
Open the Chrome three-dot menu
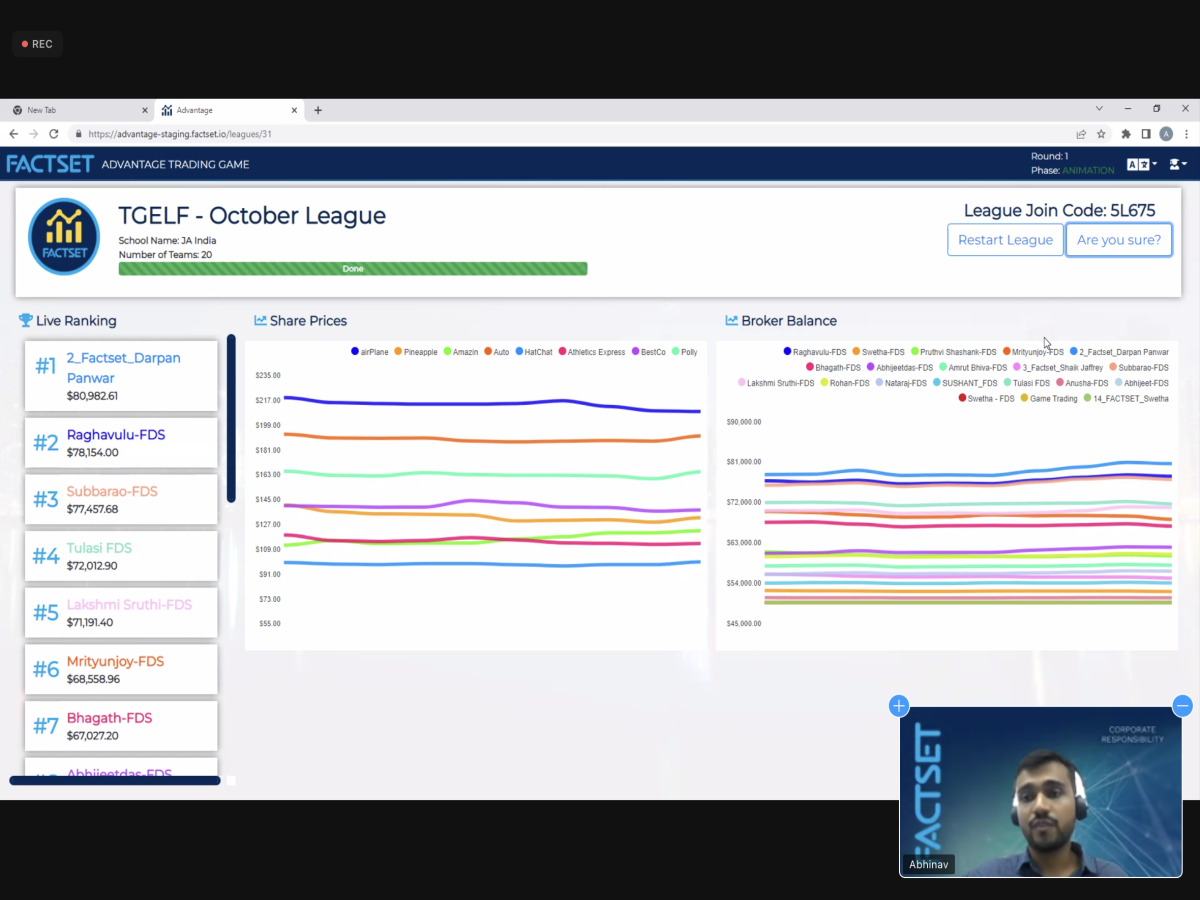click(x=1185, y=134)
